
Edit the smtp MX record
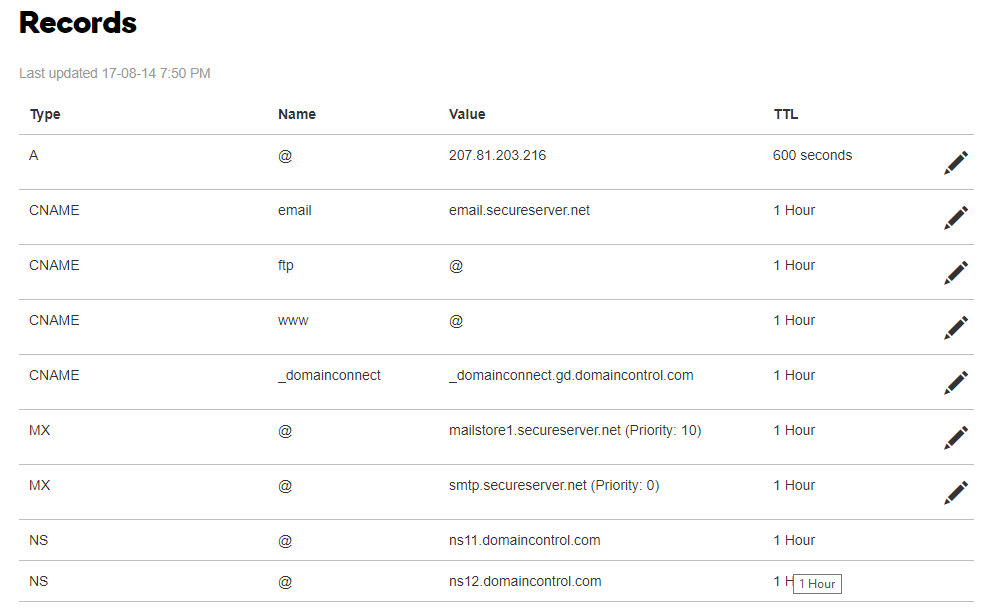pos(955,492)
